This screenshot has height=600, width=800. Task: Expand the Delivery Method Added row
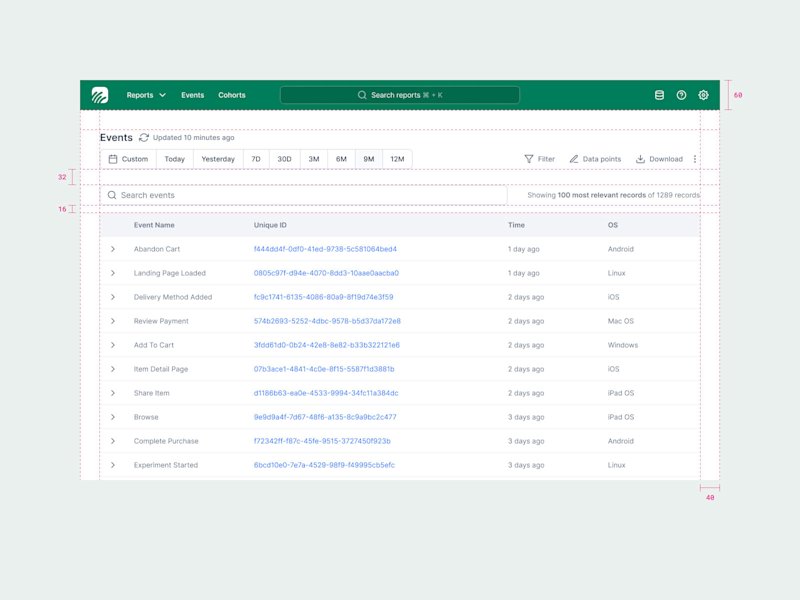coord(113,297)
